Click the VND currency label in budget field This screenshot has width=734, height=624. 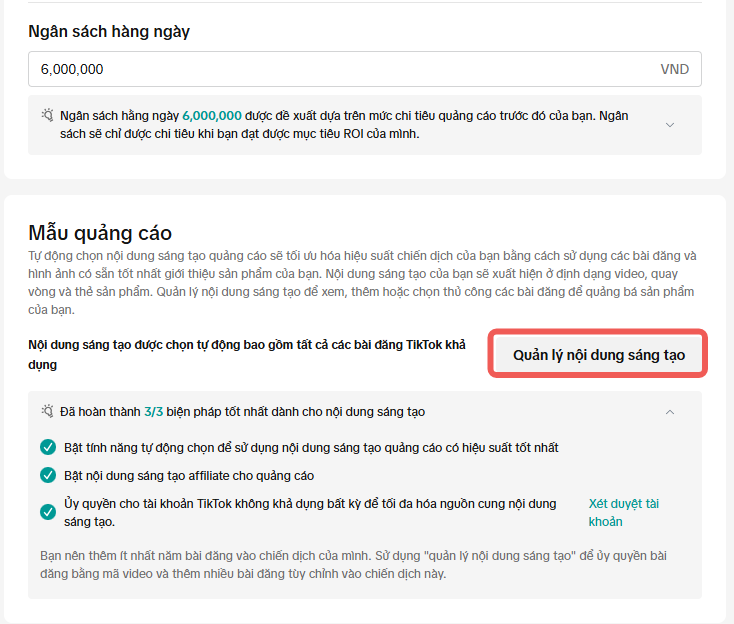click(x=675, y=69)
